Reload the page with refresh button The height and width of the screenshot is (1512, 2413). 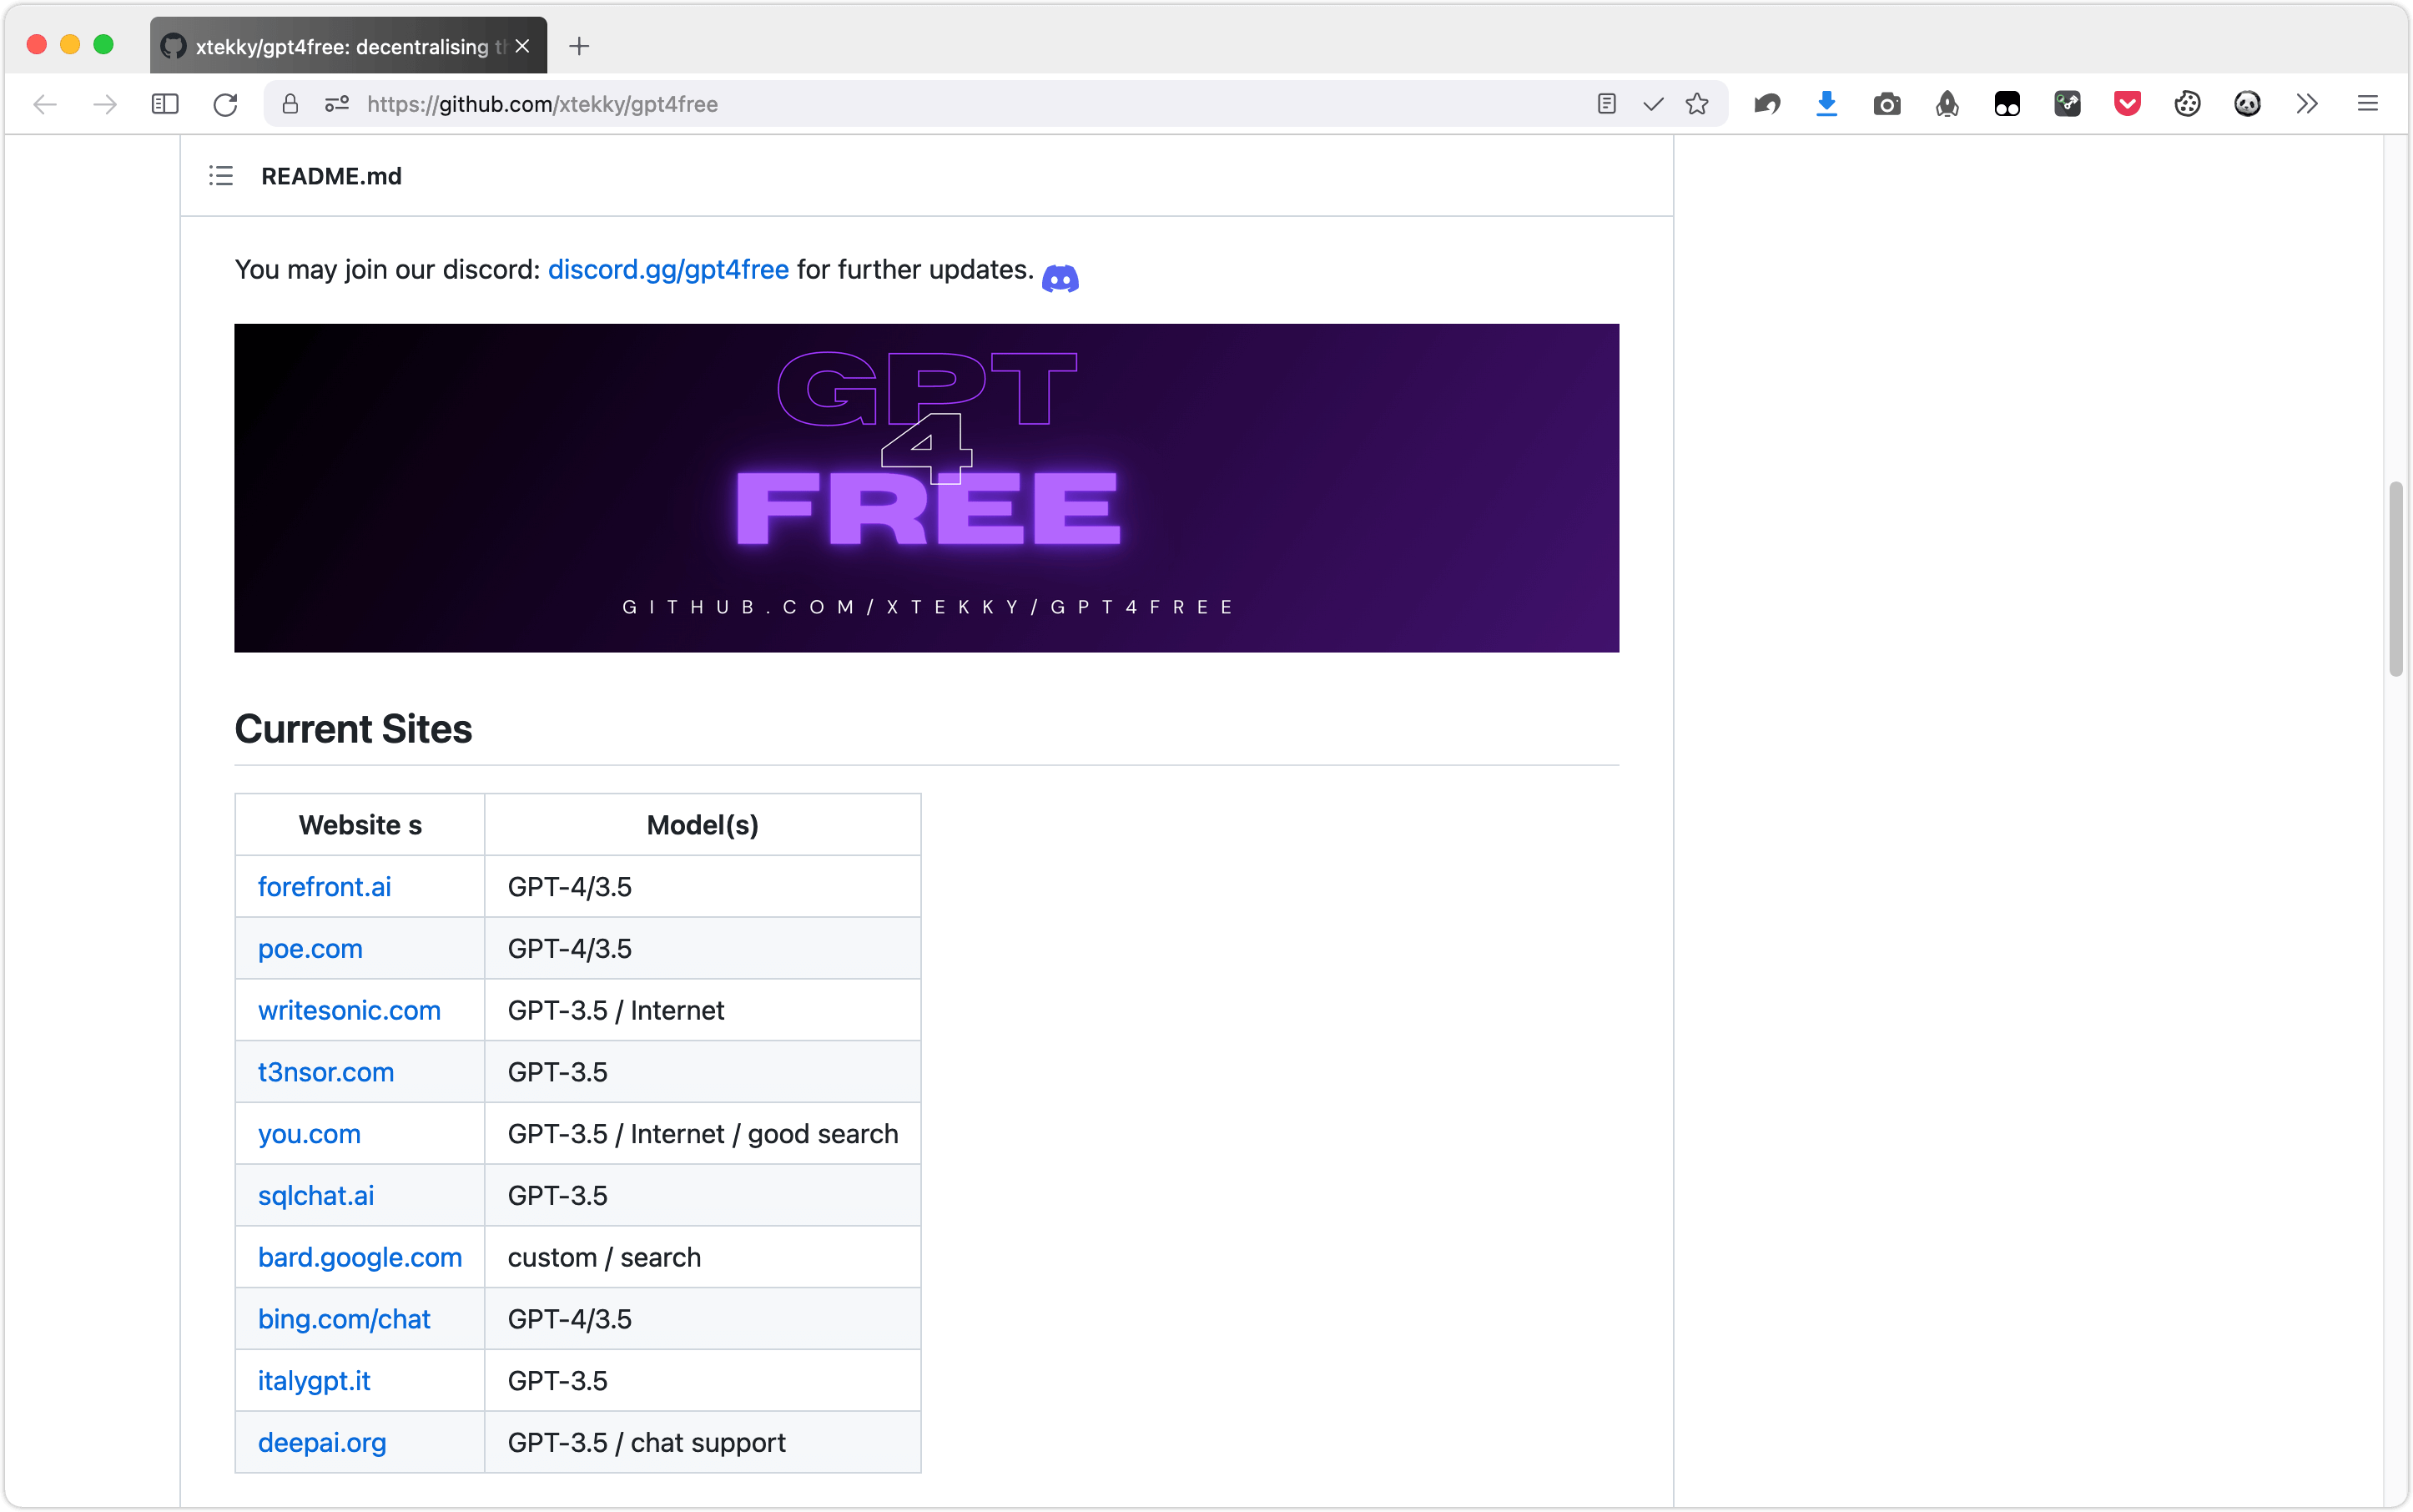click(x=225, y=104)
